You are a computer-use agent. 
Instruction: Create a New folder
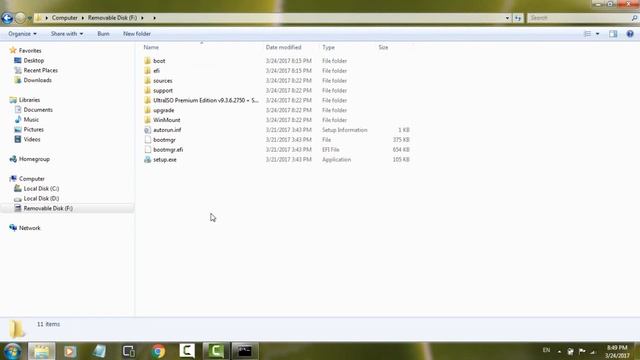point(137,34)
